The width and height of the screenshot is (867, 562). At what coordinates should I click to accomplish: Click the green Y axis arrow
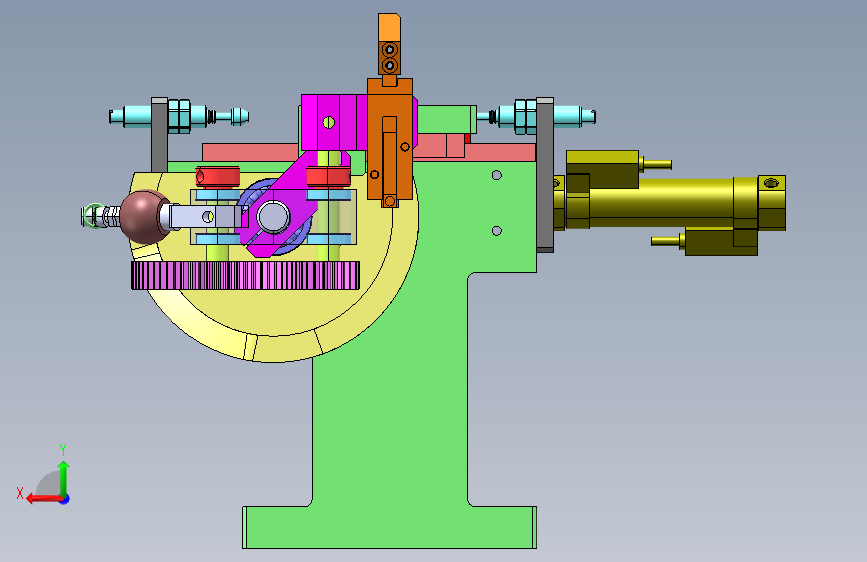click(x=64, y=478)
